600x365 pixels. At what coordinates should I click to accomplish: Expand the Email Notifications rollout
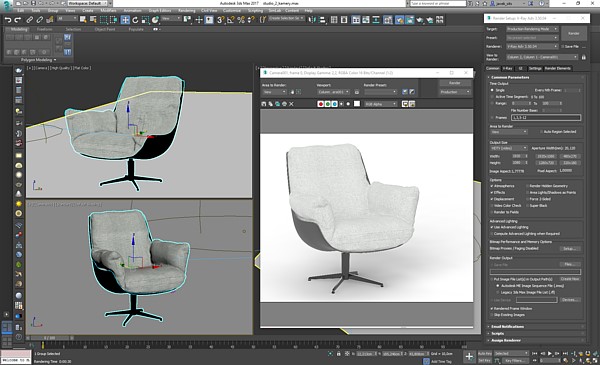535,326
